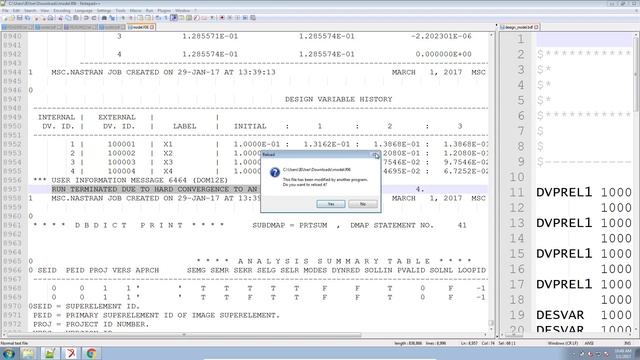Click the ANALYSIS SUMMARY TABLE heading text
Image resolution: width=640 pixels, height=360 pixels.
pos(334,261)
